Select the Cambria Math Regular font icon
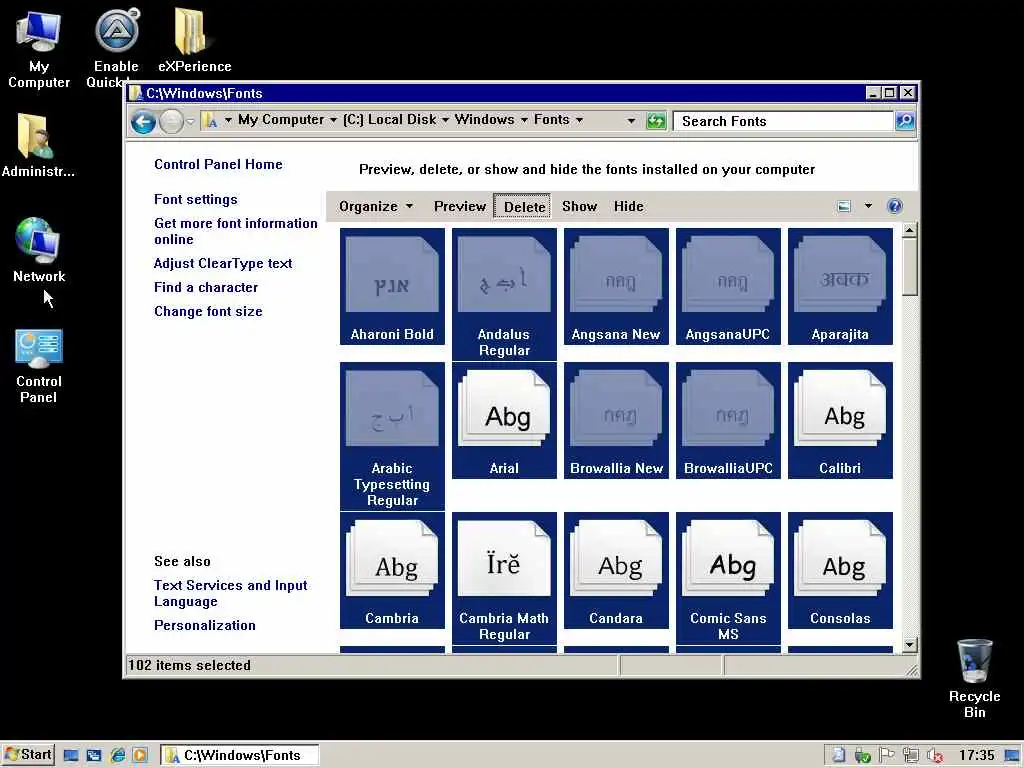The width and height of the screenshot is (1024, 768). tap(504, 579)
